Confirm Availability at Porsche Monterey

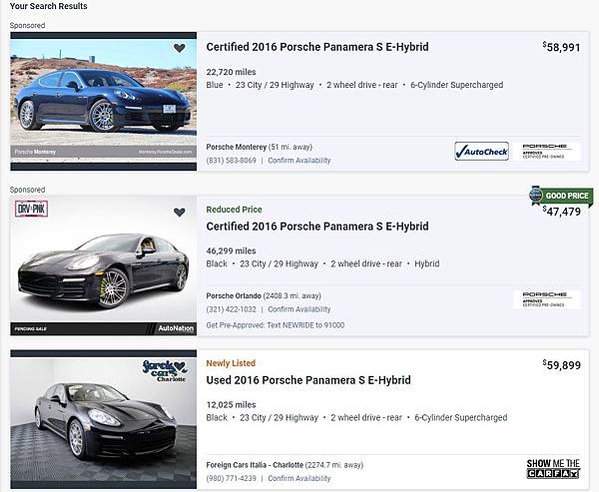coord(299,160)
